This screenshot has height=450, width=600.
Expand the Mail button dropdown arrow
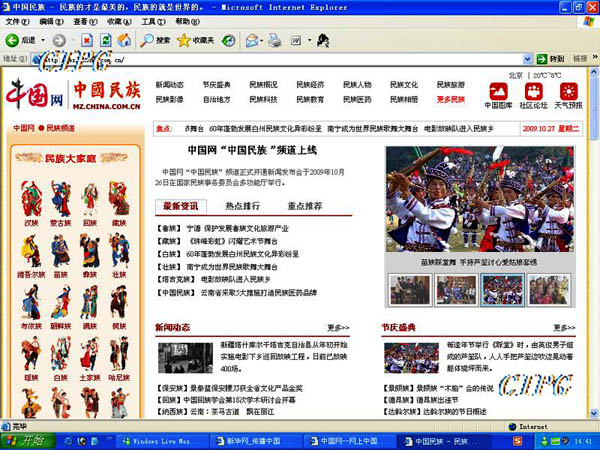(262, 40)
